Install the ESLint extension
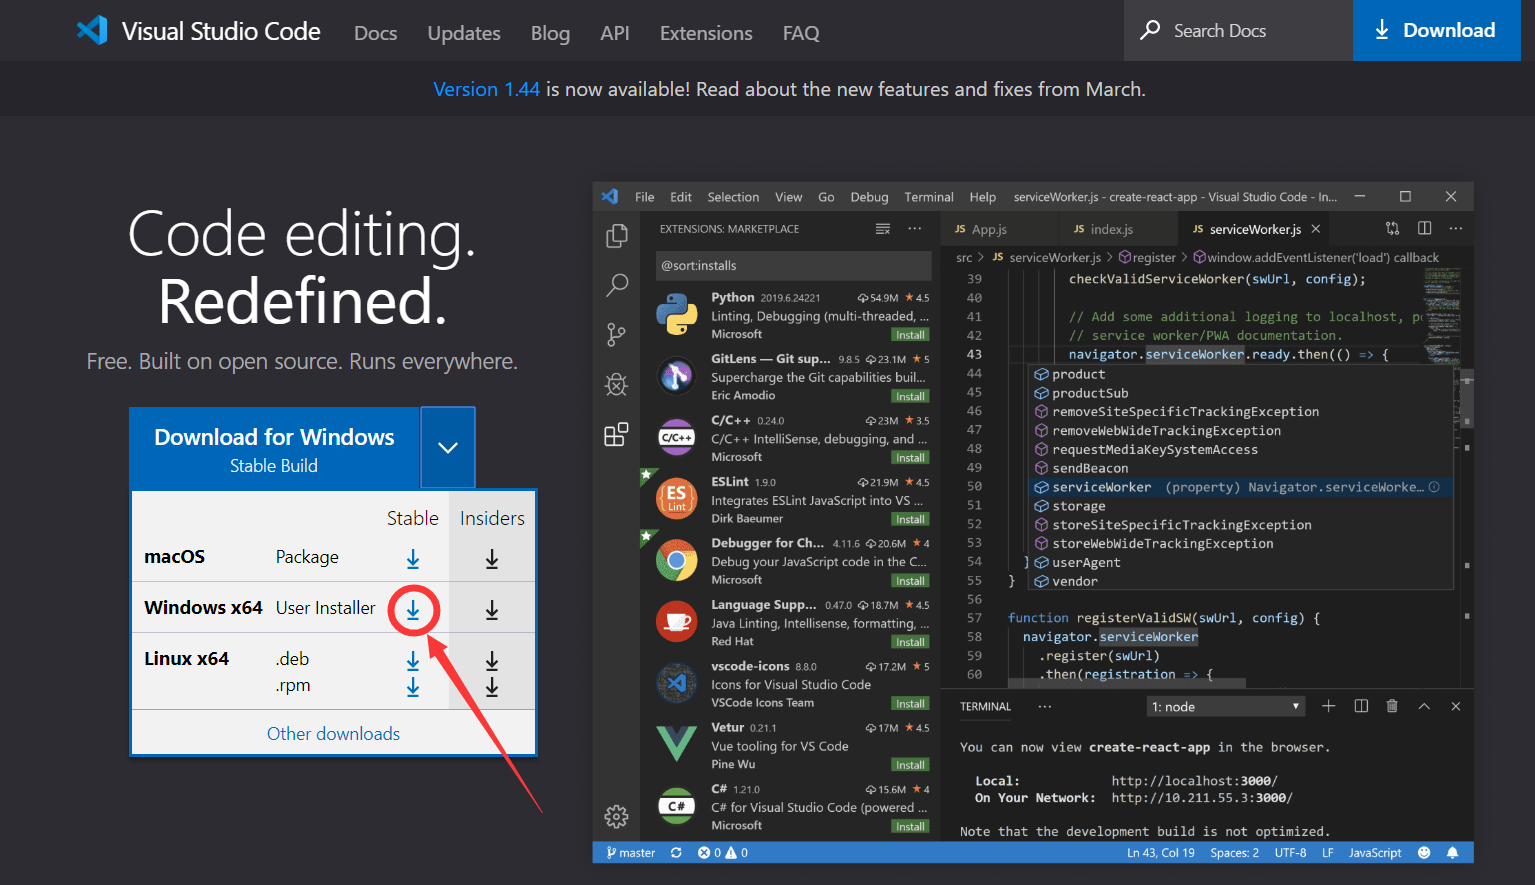Screen dimensions: 1535x885 (x=910, y=519)
